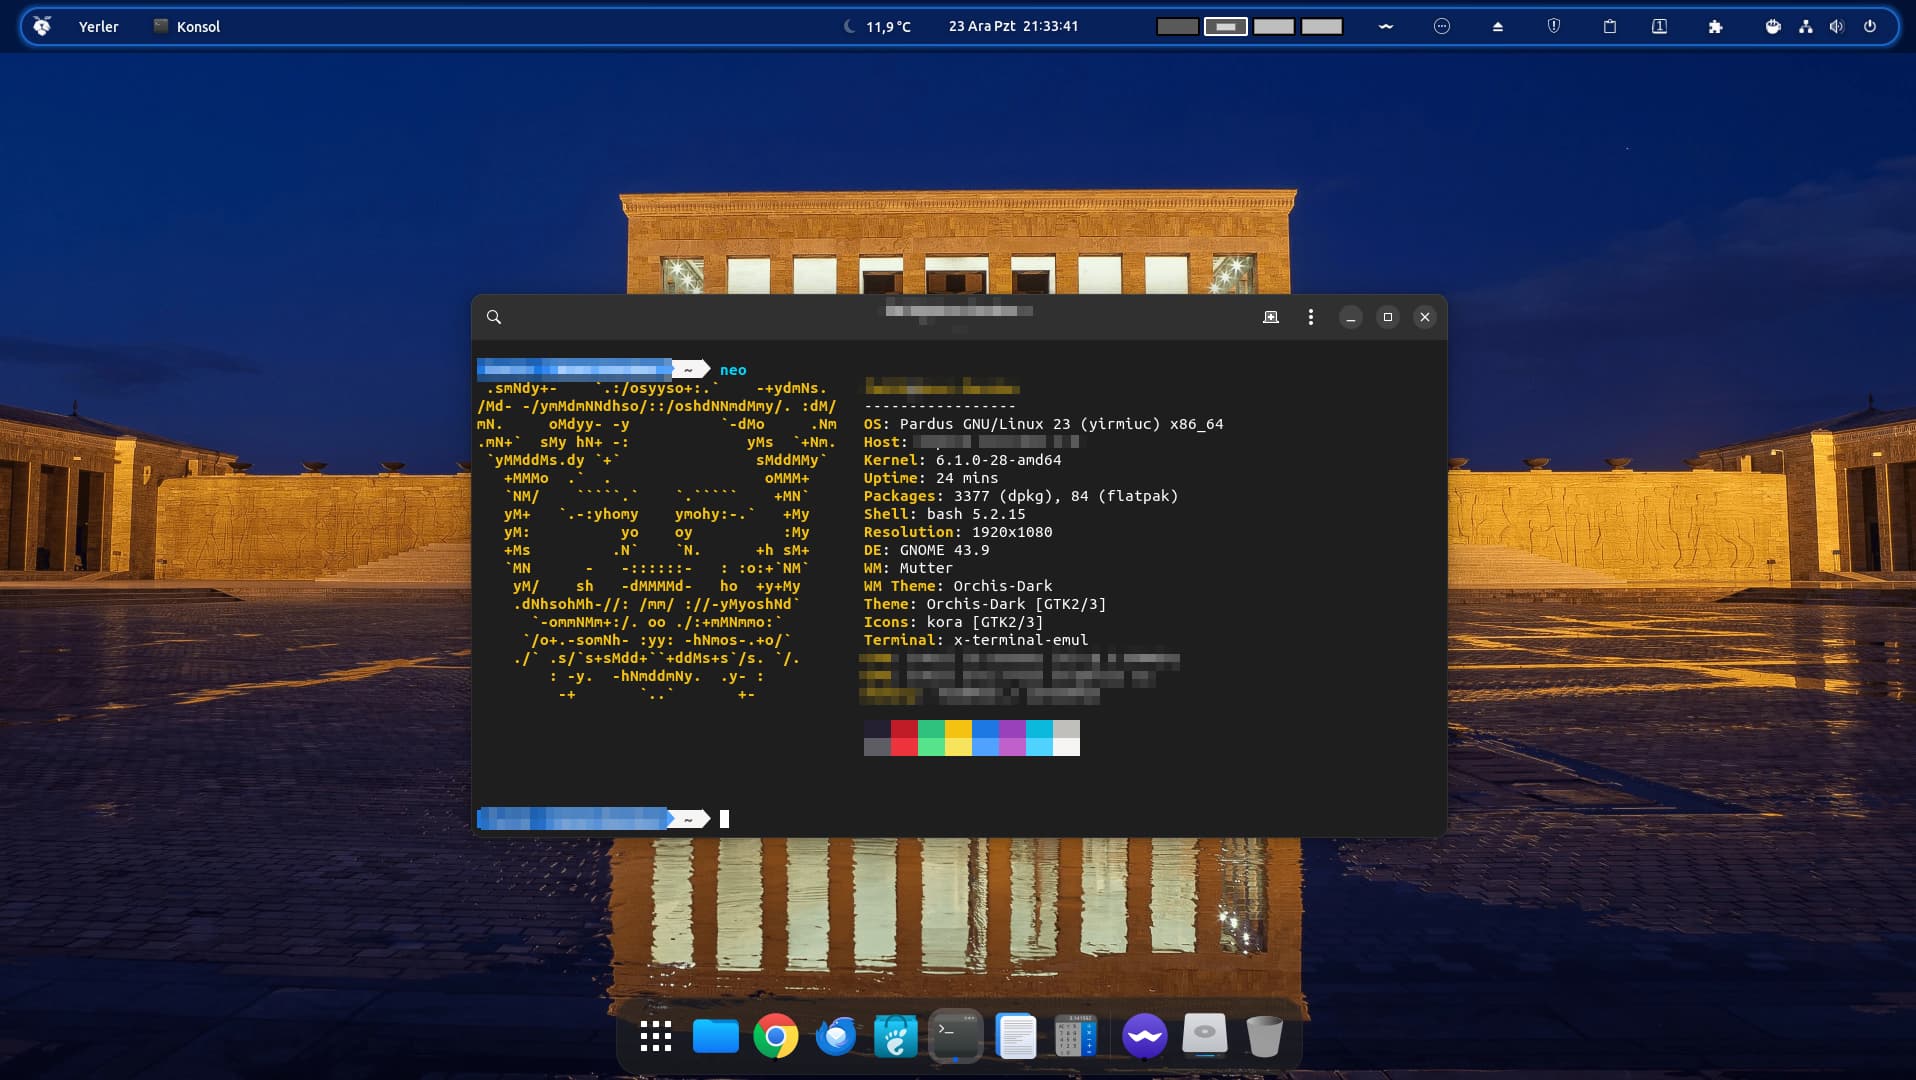Open the 11,9 °C weather indicator
Image resolution: width=1916 pixels, height=1080 pixels.
[878, 27]
